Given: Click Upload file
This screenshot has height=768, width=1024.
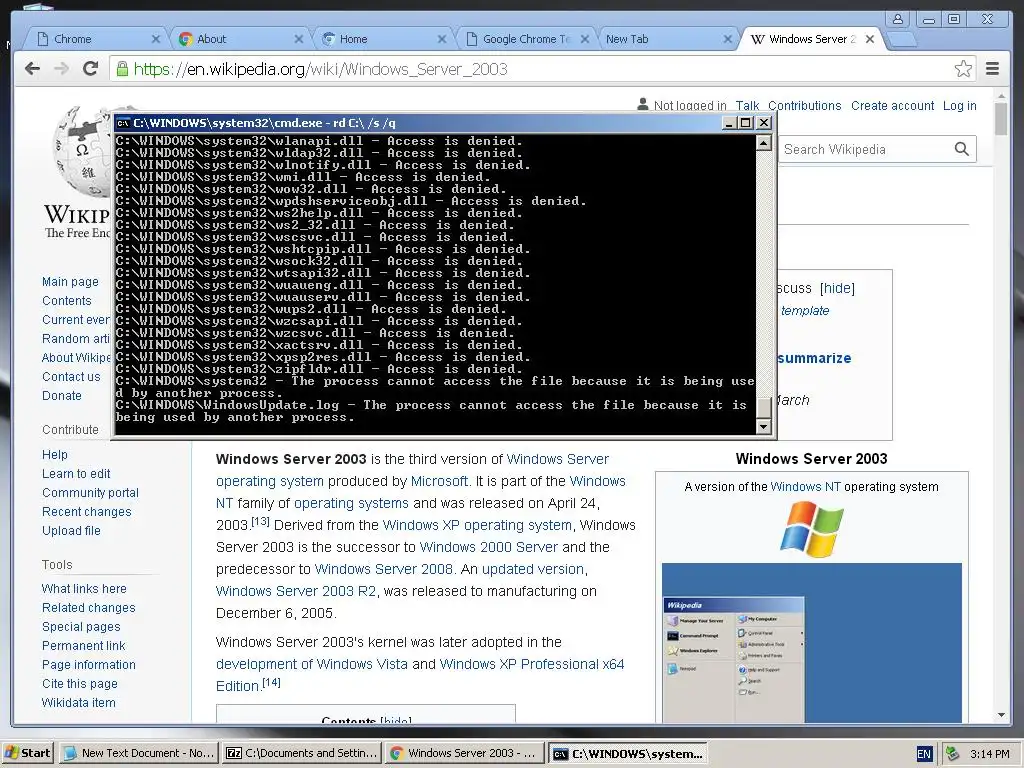Looking at the screenshot, I should coord(71,530).
